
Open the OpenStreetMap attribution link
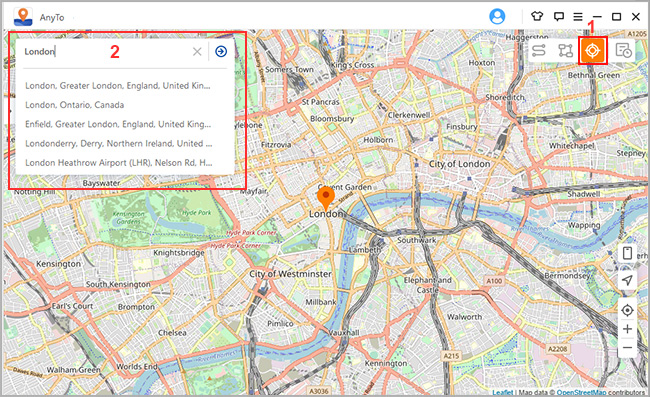581,392
